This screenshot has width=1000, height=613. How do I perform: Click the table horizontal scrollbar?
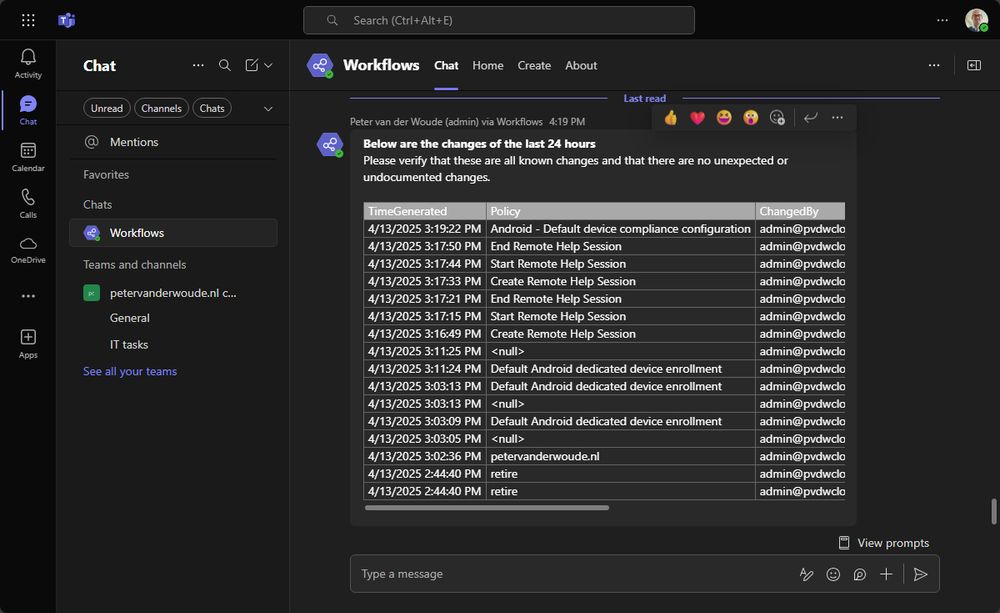click(x=487, y=508)
